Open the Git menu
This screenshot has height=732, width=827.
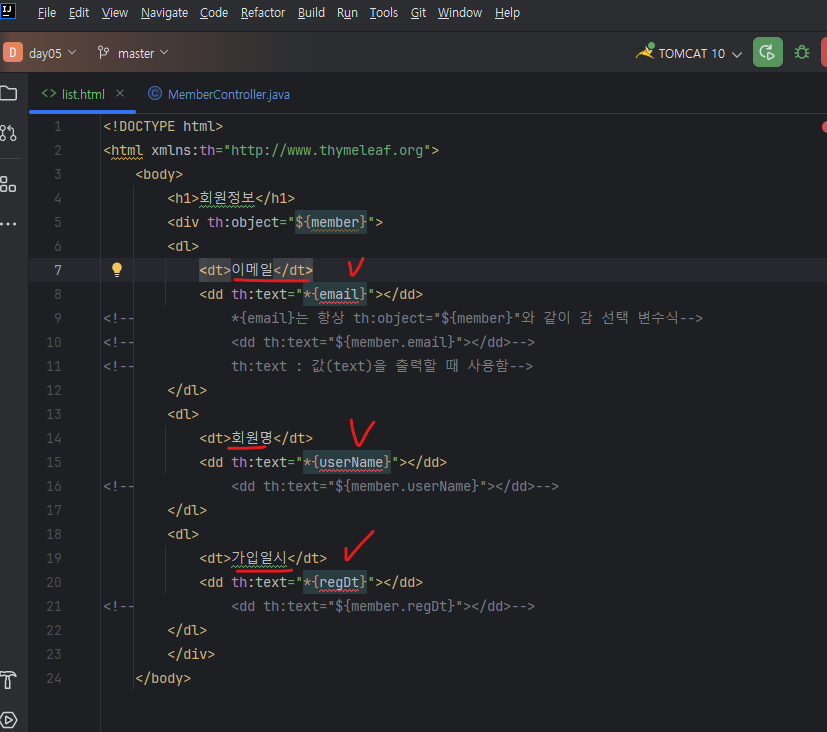[418, 13]
